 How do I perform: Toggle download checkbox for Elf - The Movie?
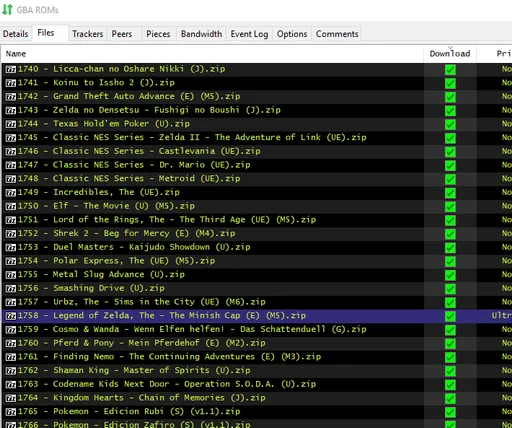click(450, 207)
